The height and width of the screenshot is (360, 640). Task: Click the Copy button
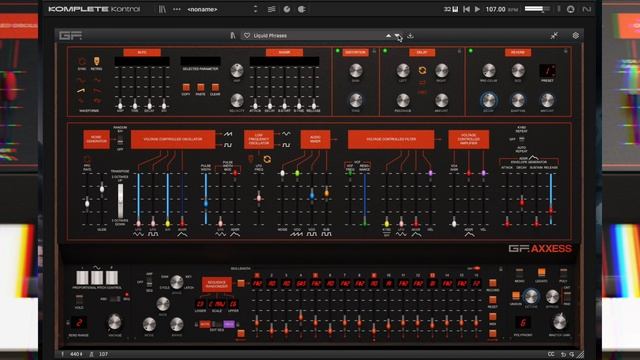click(x=186, y=87)
